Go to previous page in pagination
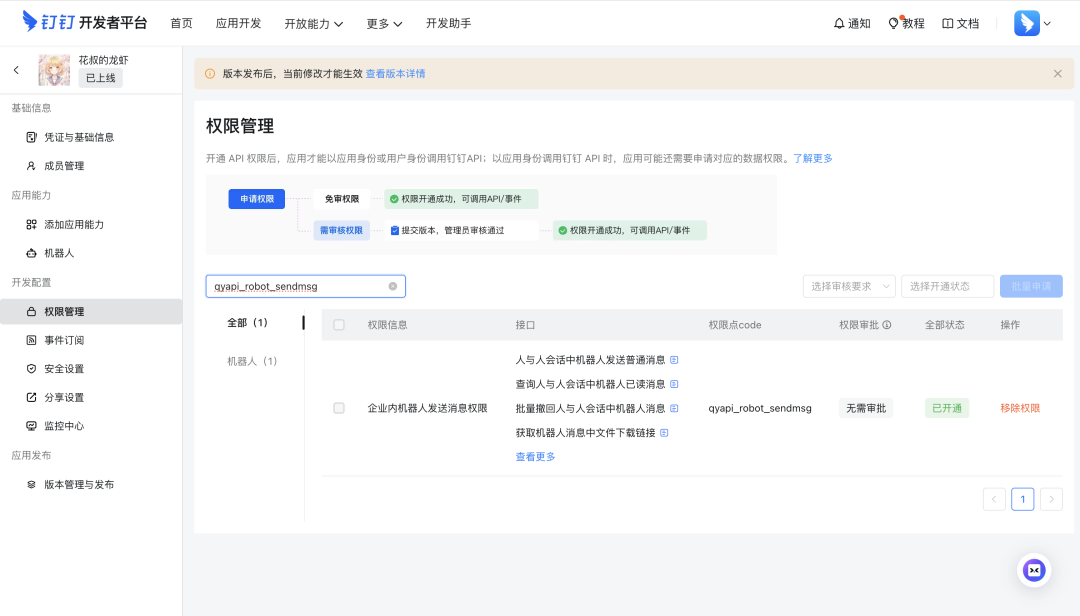The height and width of the screenshot is (616, 1080). 994,499
